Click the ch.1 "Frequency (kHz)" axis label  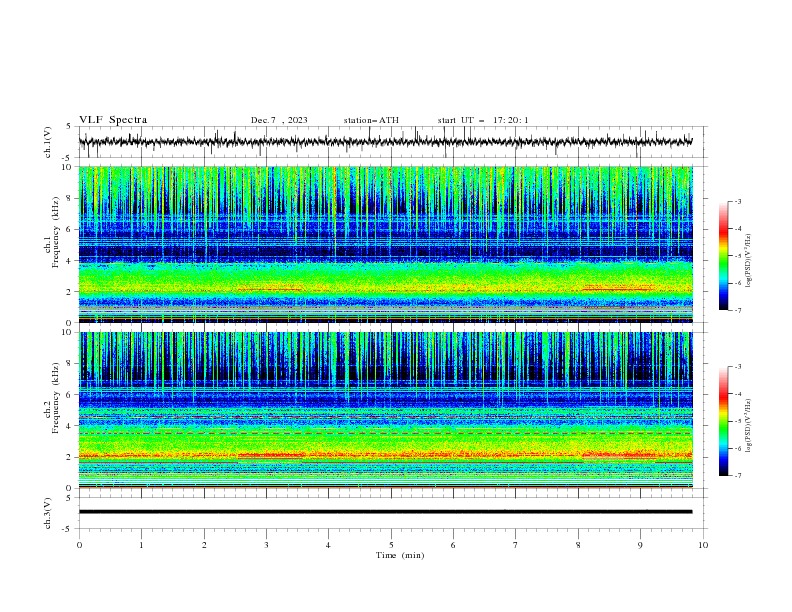coord(55,232)
